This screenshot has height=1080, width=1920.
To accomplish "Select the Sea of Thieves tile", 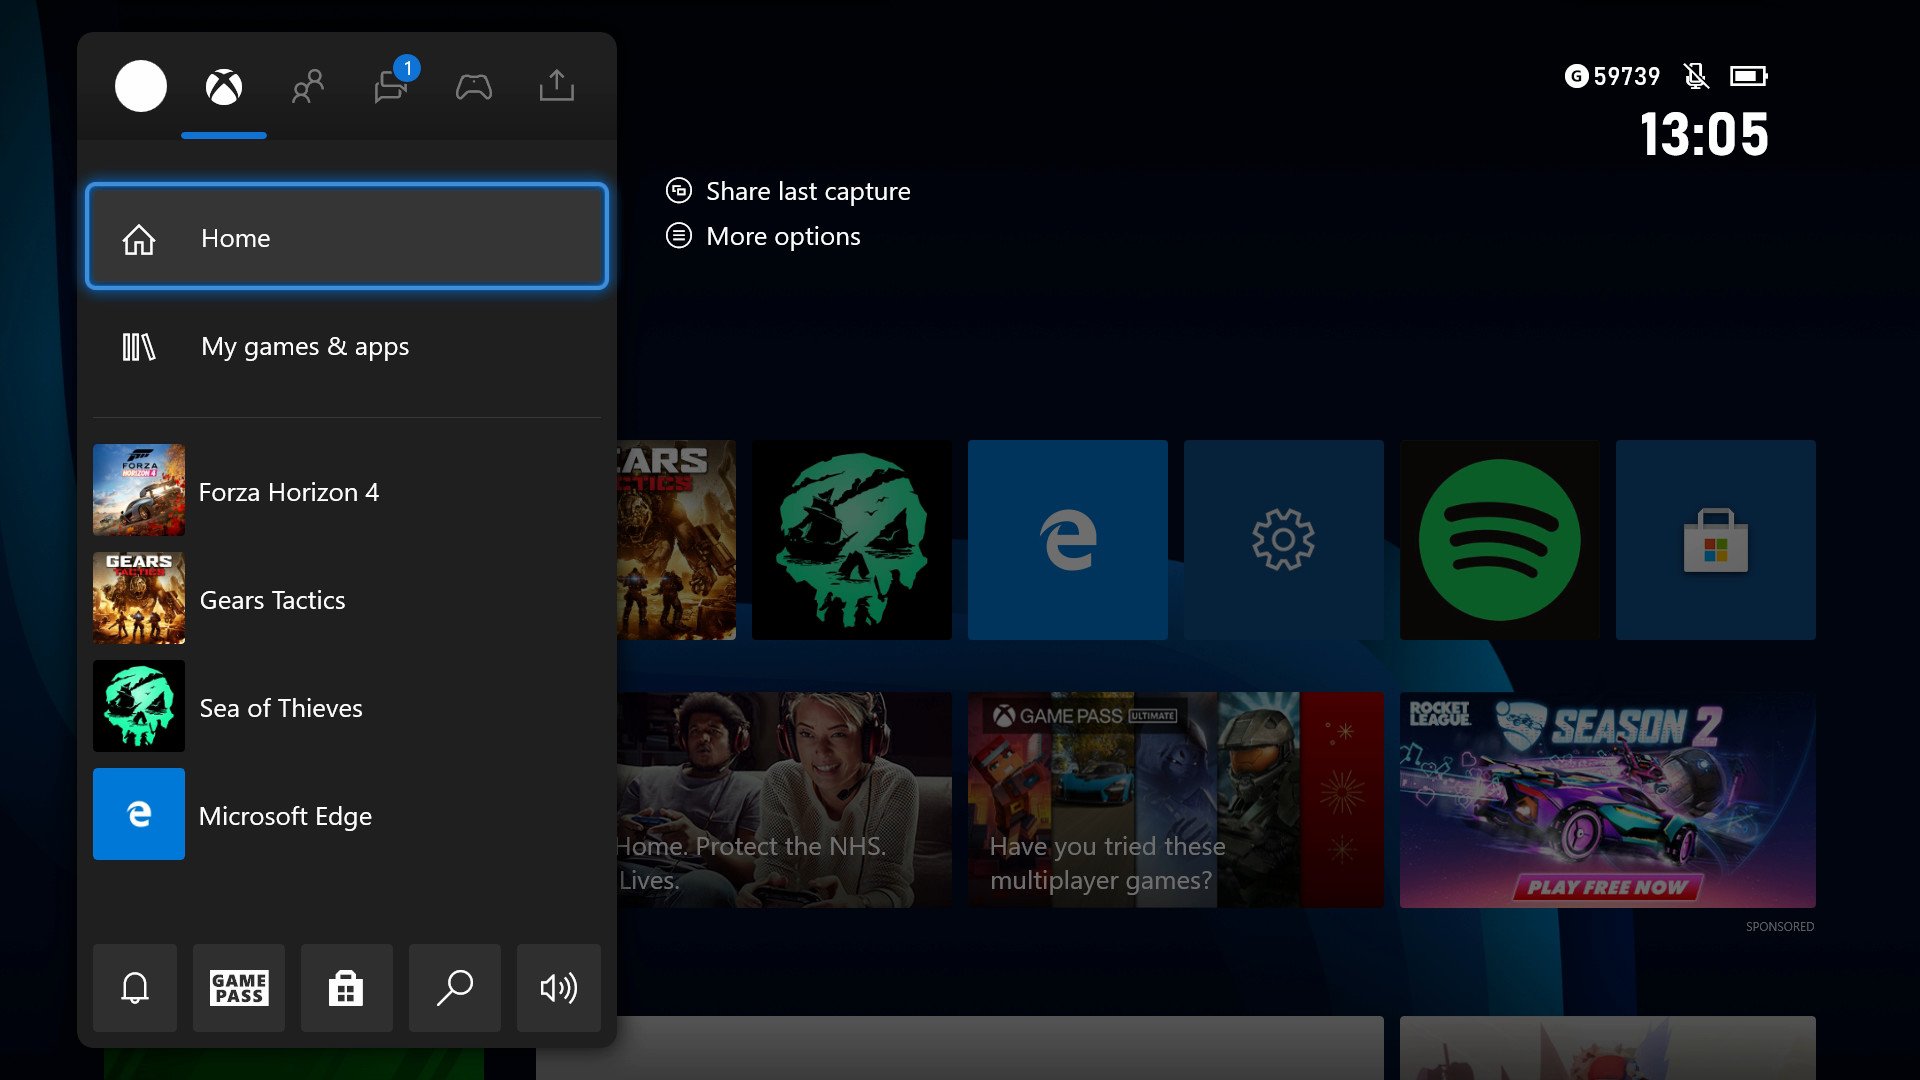I will coord(349,707).
